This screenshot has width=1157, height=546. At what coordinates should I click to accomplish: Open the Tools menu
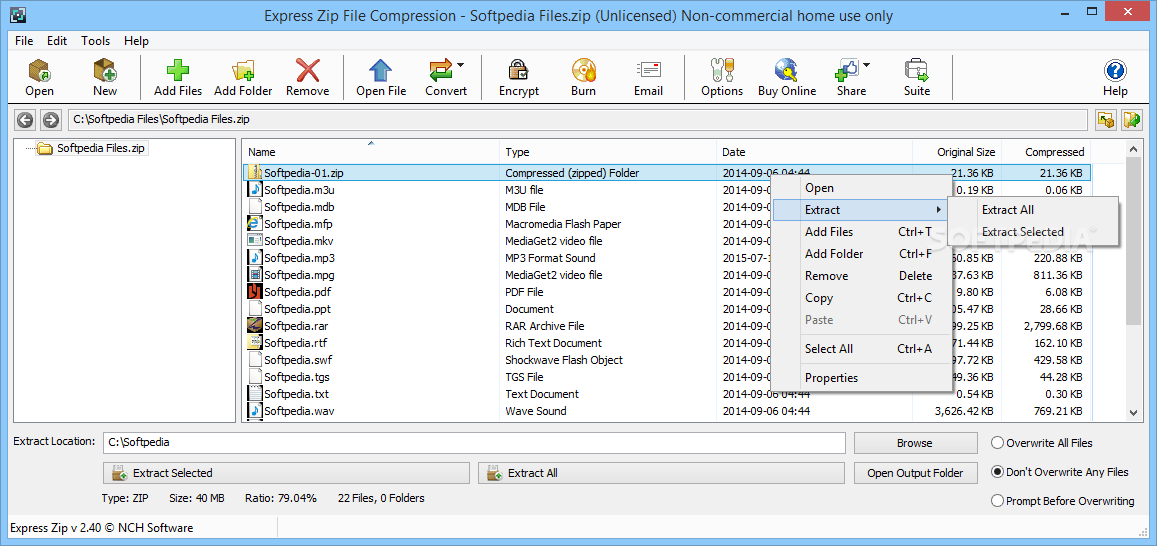tap(95, 41)
